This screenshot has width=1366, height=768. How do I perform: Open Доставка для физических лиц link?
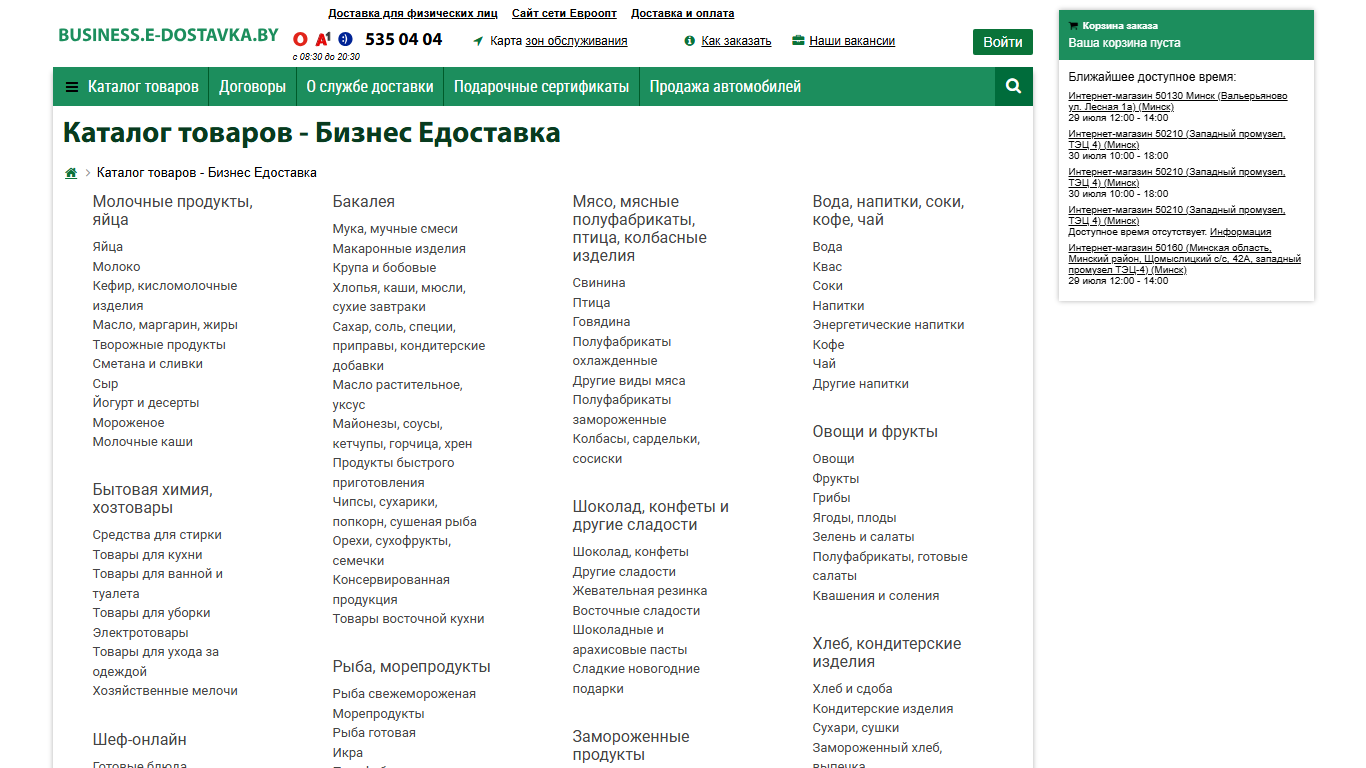pos(412,14)
